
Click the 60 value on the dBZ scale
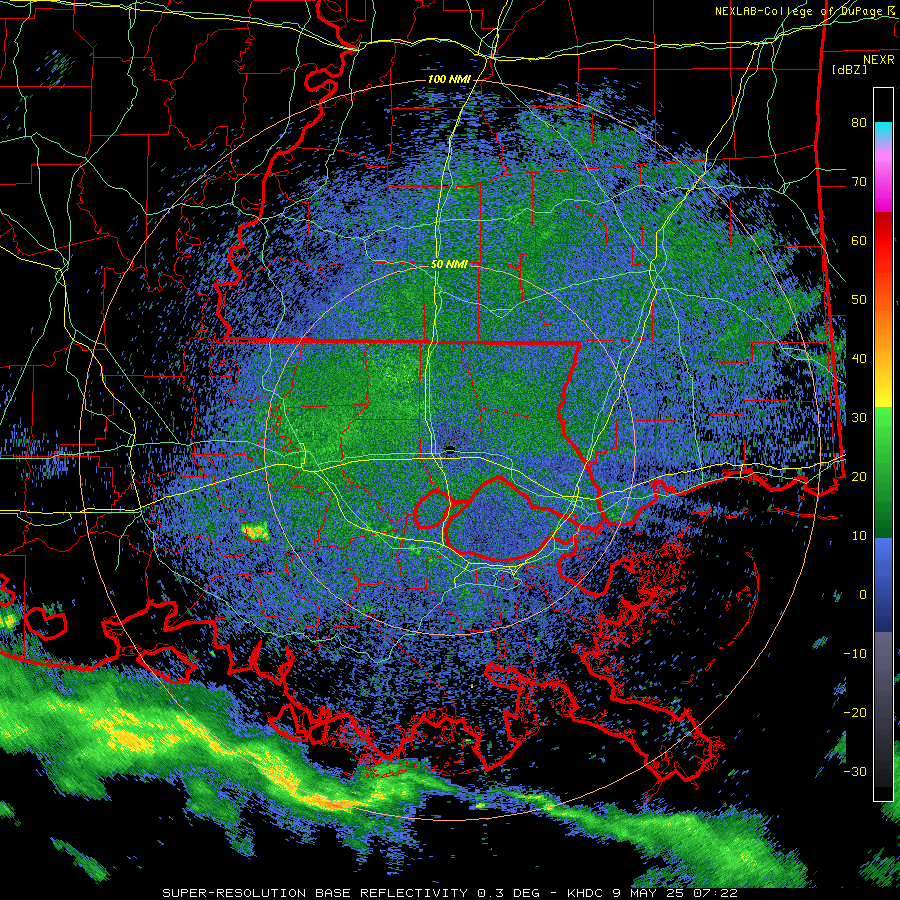[x=859, y=240]
